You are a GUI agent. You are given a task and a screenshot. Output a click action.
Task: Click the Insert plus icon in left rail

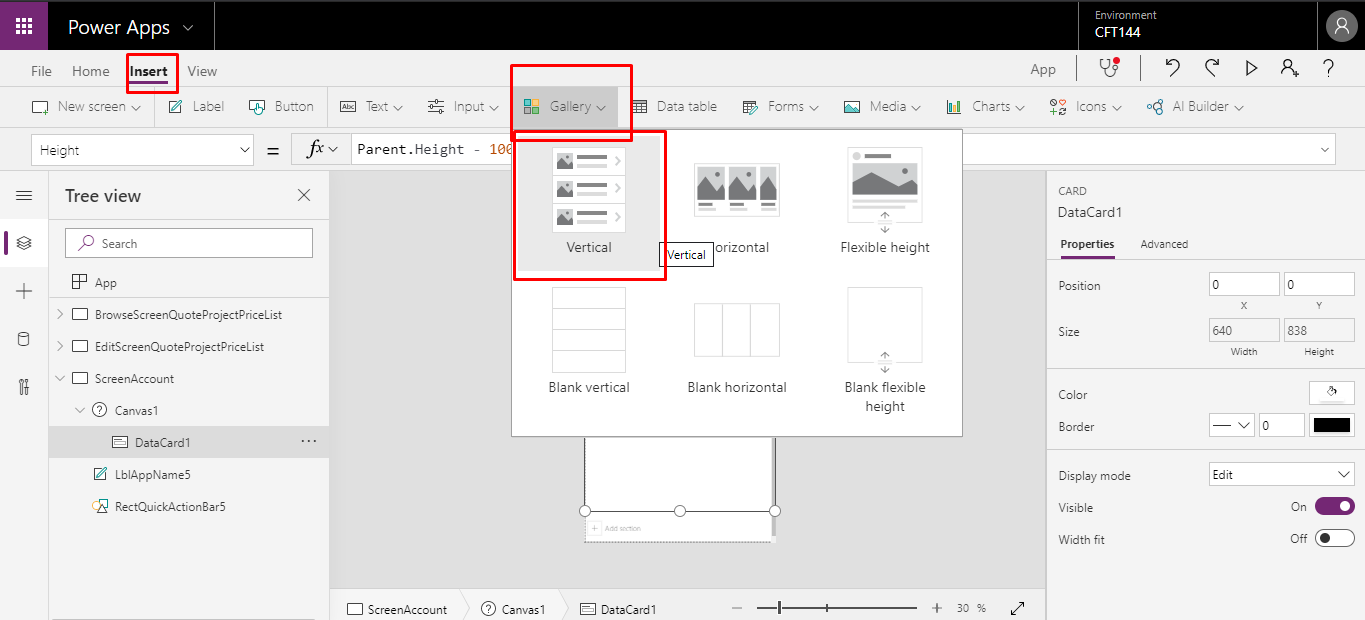(x=24, y=291)
